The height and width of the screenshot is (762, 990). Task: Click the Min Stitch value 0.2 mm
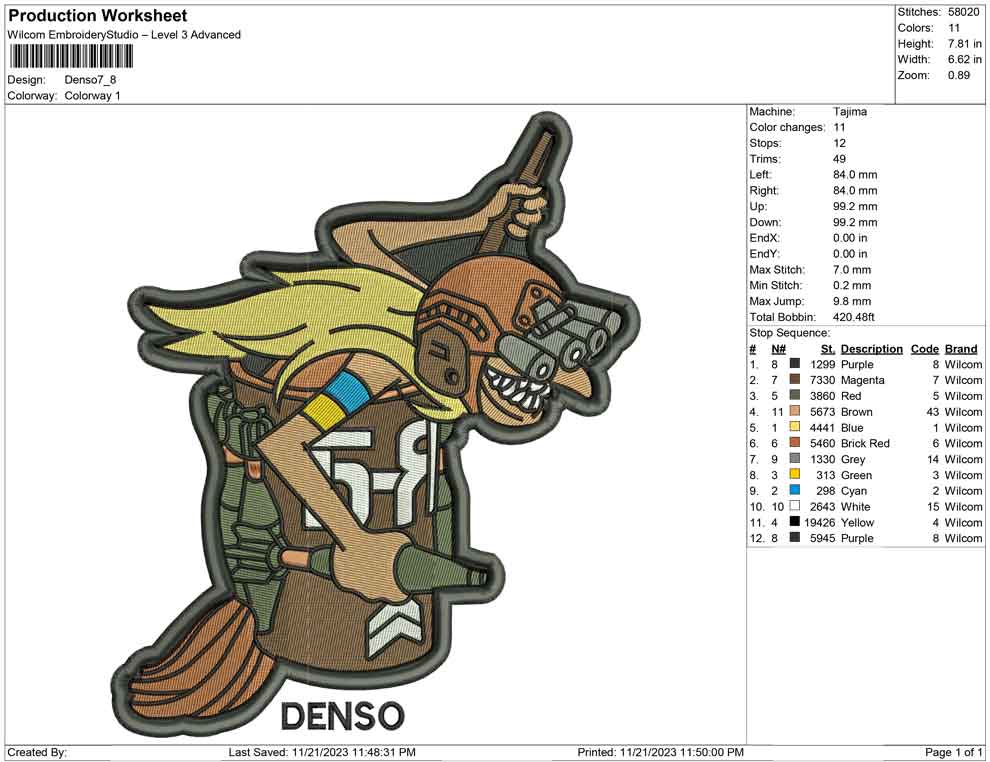852,285
